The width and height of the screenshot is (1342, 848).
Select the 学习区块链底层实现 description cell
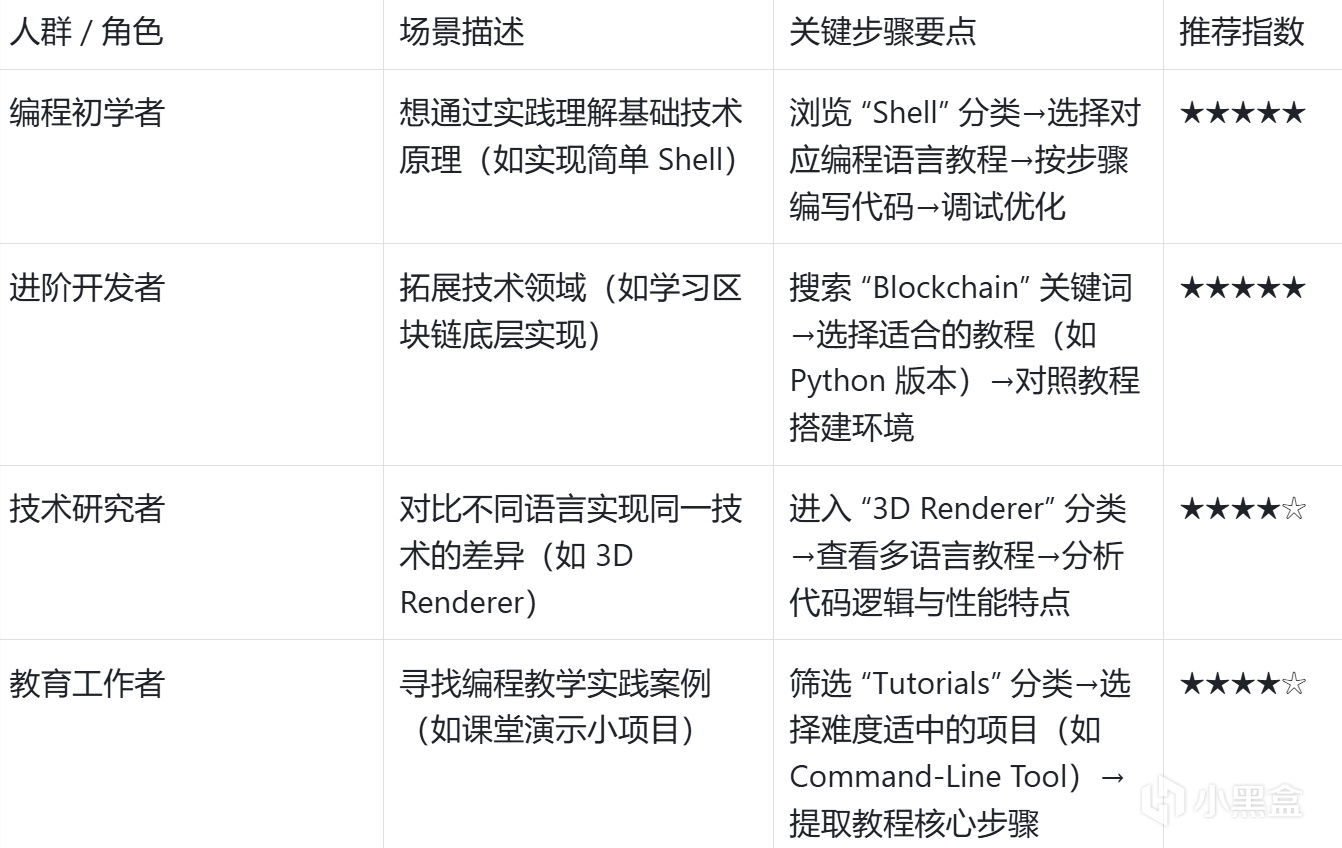pyautogui.click(x=571, y=311)
